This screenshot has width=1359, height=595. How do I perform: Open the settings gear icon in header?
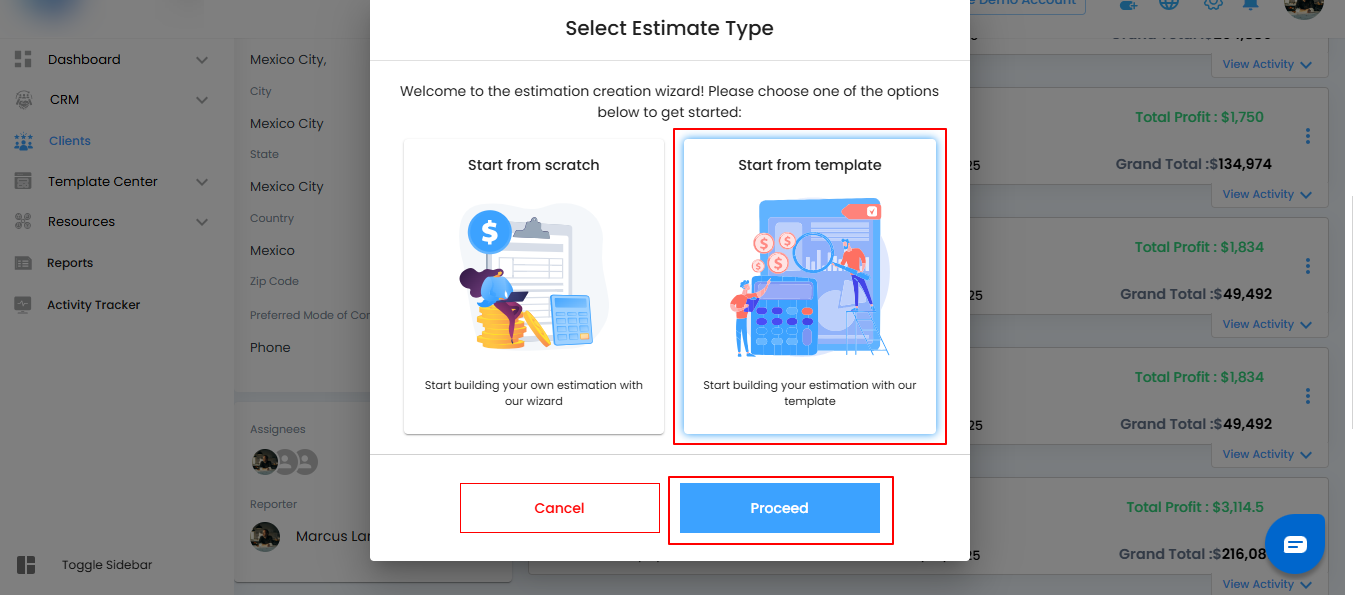1213,5
